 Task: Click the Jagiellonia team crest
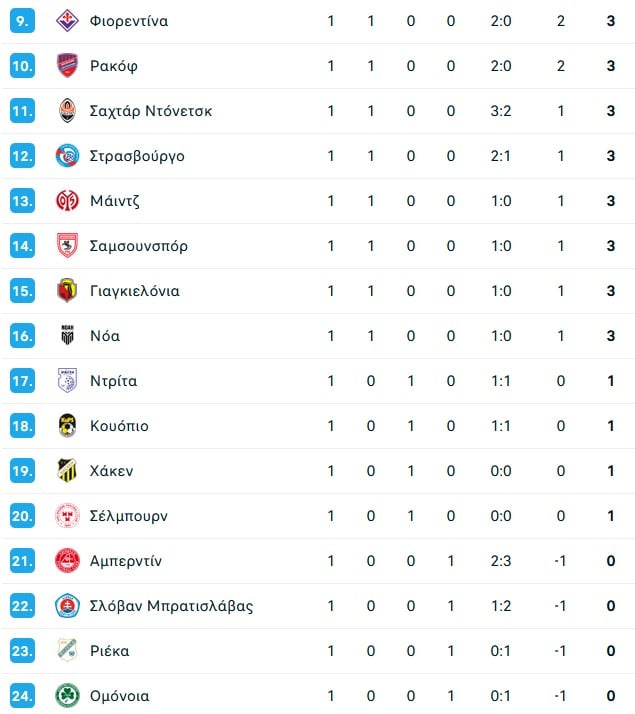(x=67, y=291)
